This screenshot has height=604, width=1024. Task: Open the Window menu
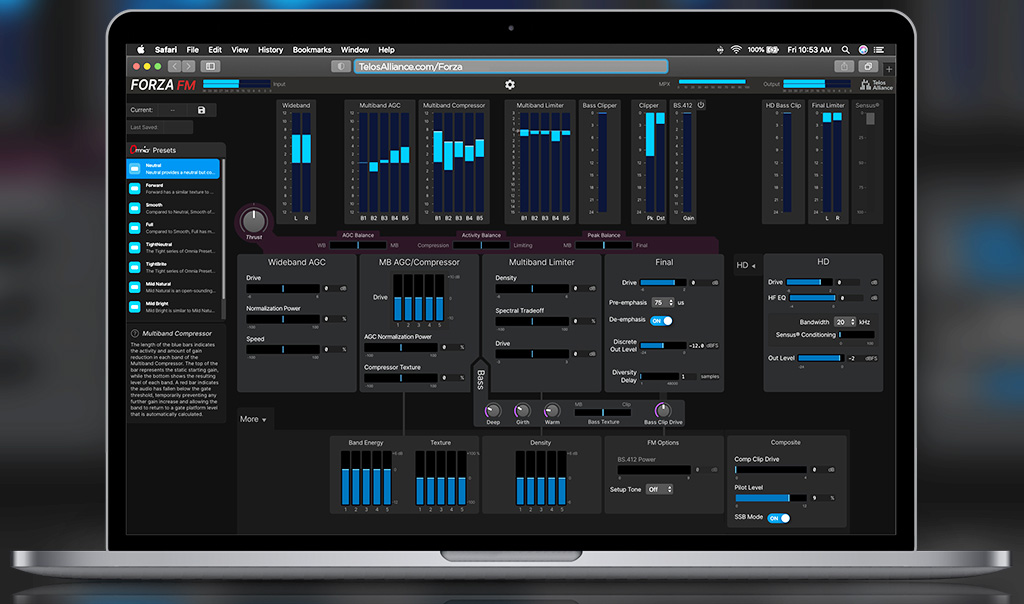click(x=355, y=50)
